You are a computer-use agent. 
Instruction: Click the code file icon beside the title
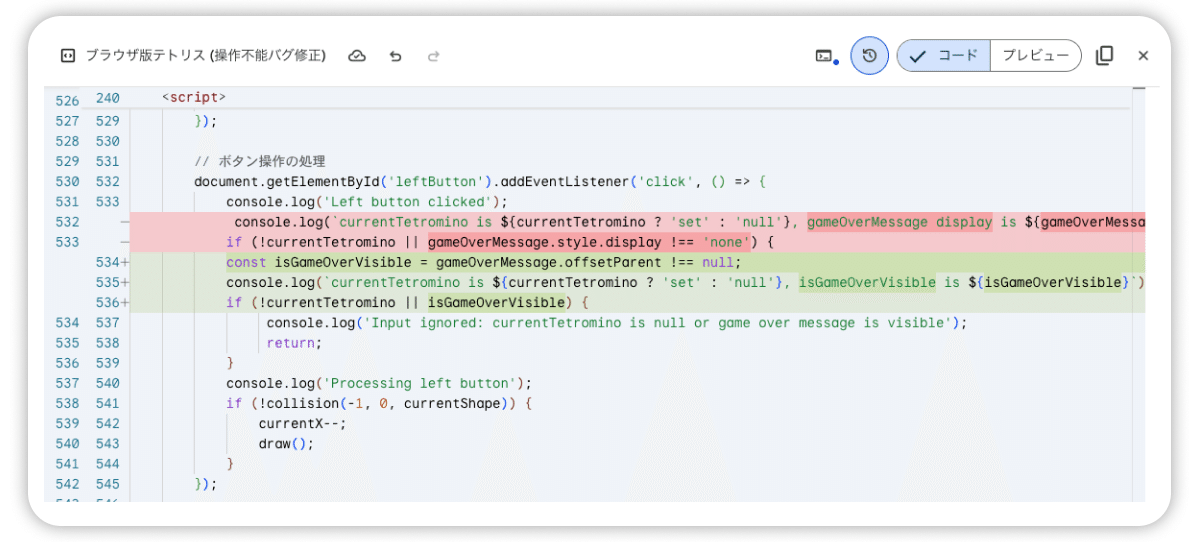click(68, 56)
